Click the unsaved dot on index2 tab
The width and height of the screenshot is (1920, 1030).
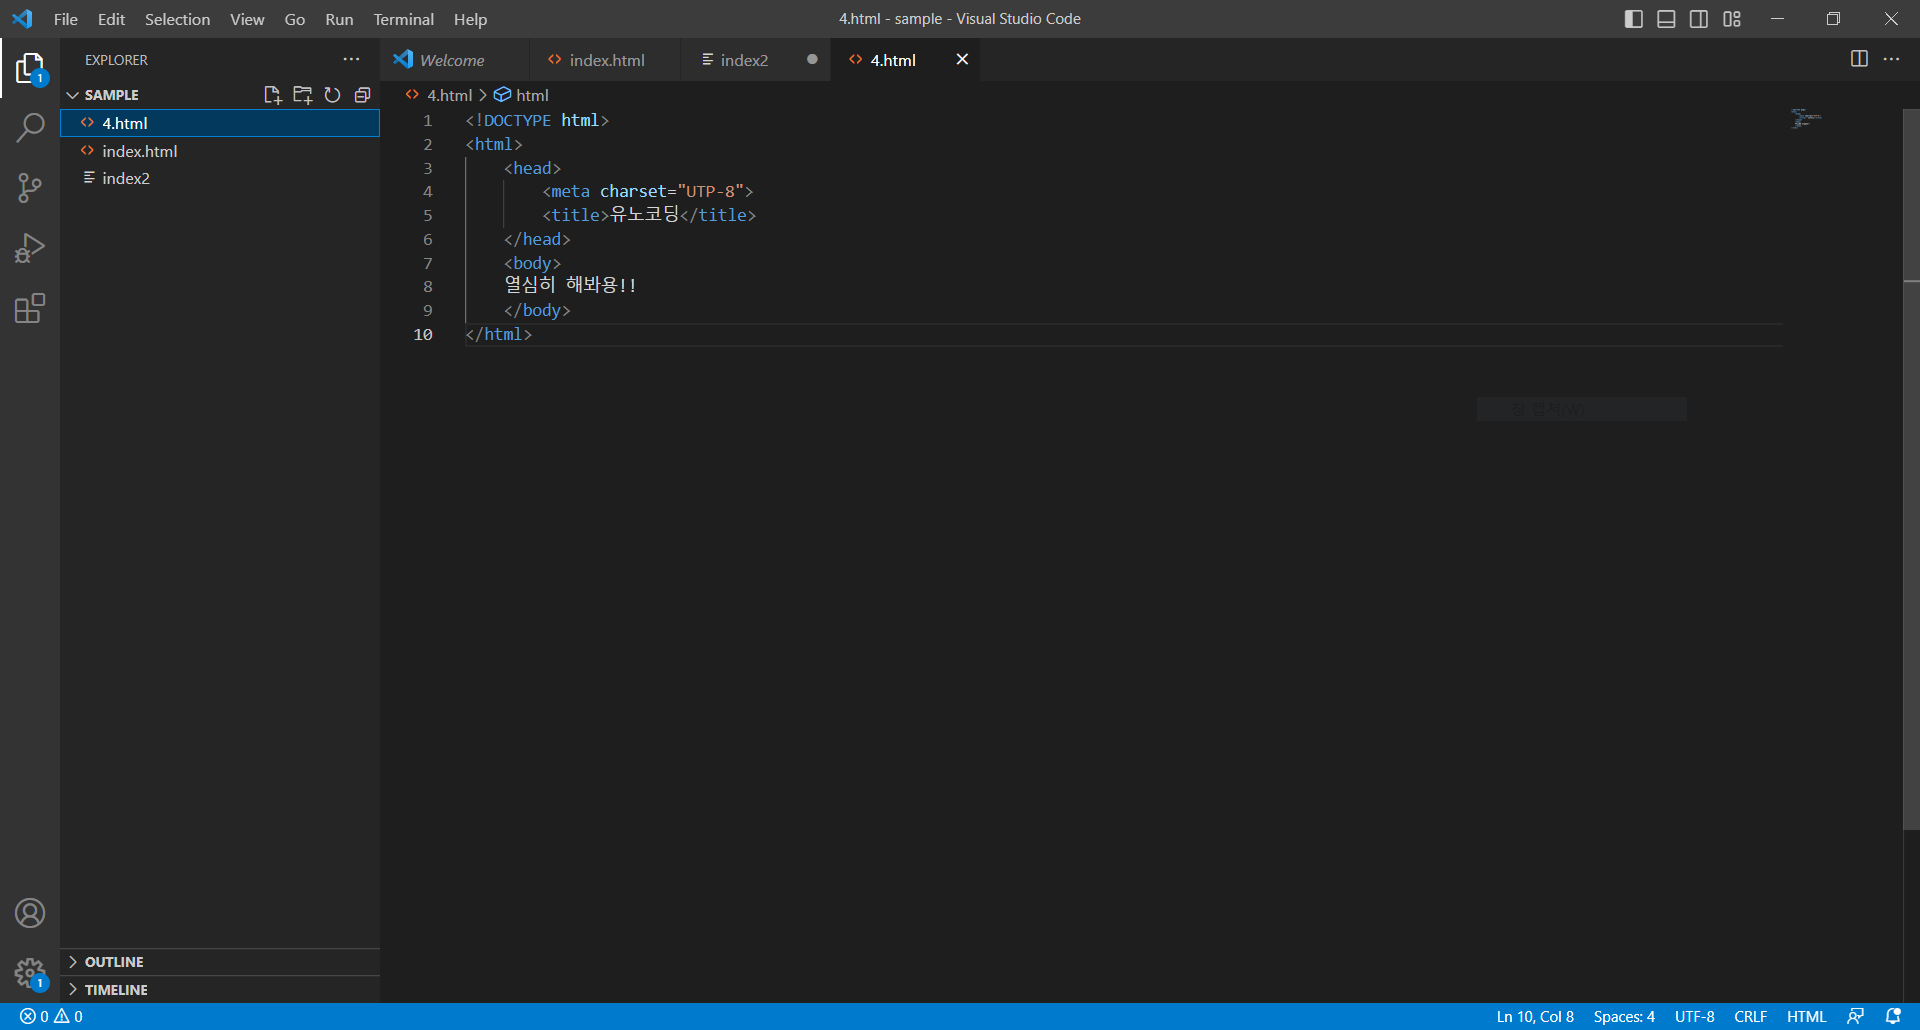pos(812,60)
